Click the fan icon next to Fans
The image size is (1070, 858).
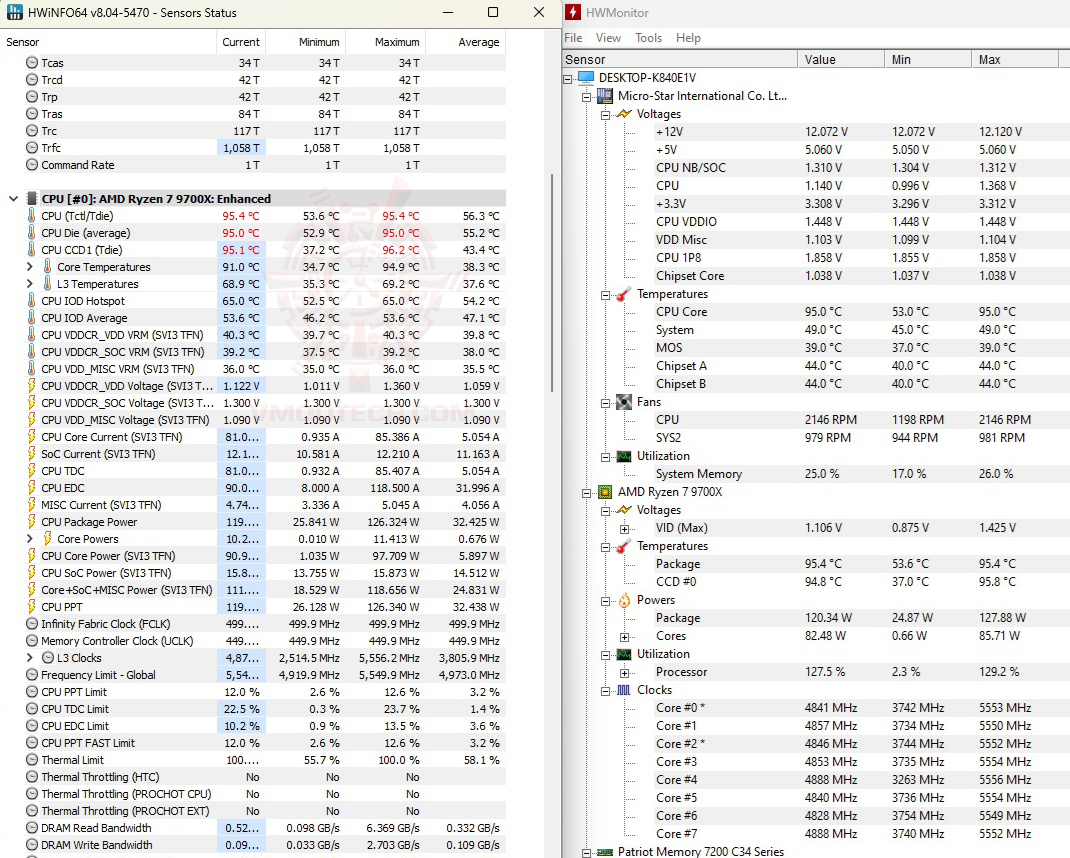click(x=624, y=402)
